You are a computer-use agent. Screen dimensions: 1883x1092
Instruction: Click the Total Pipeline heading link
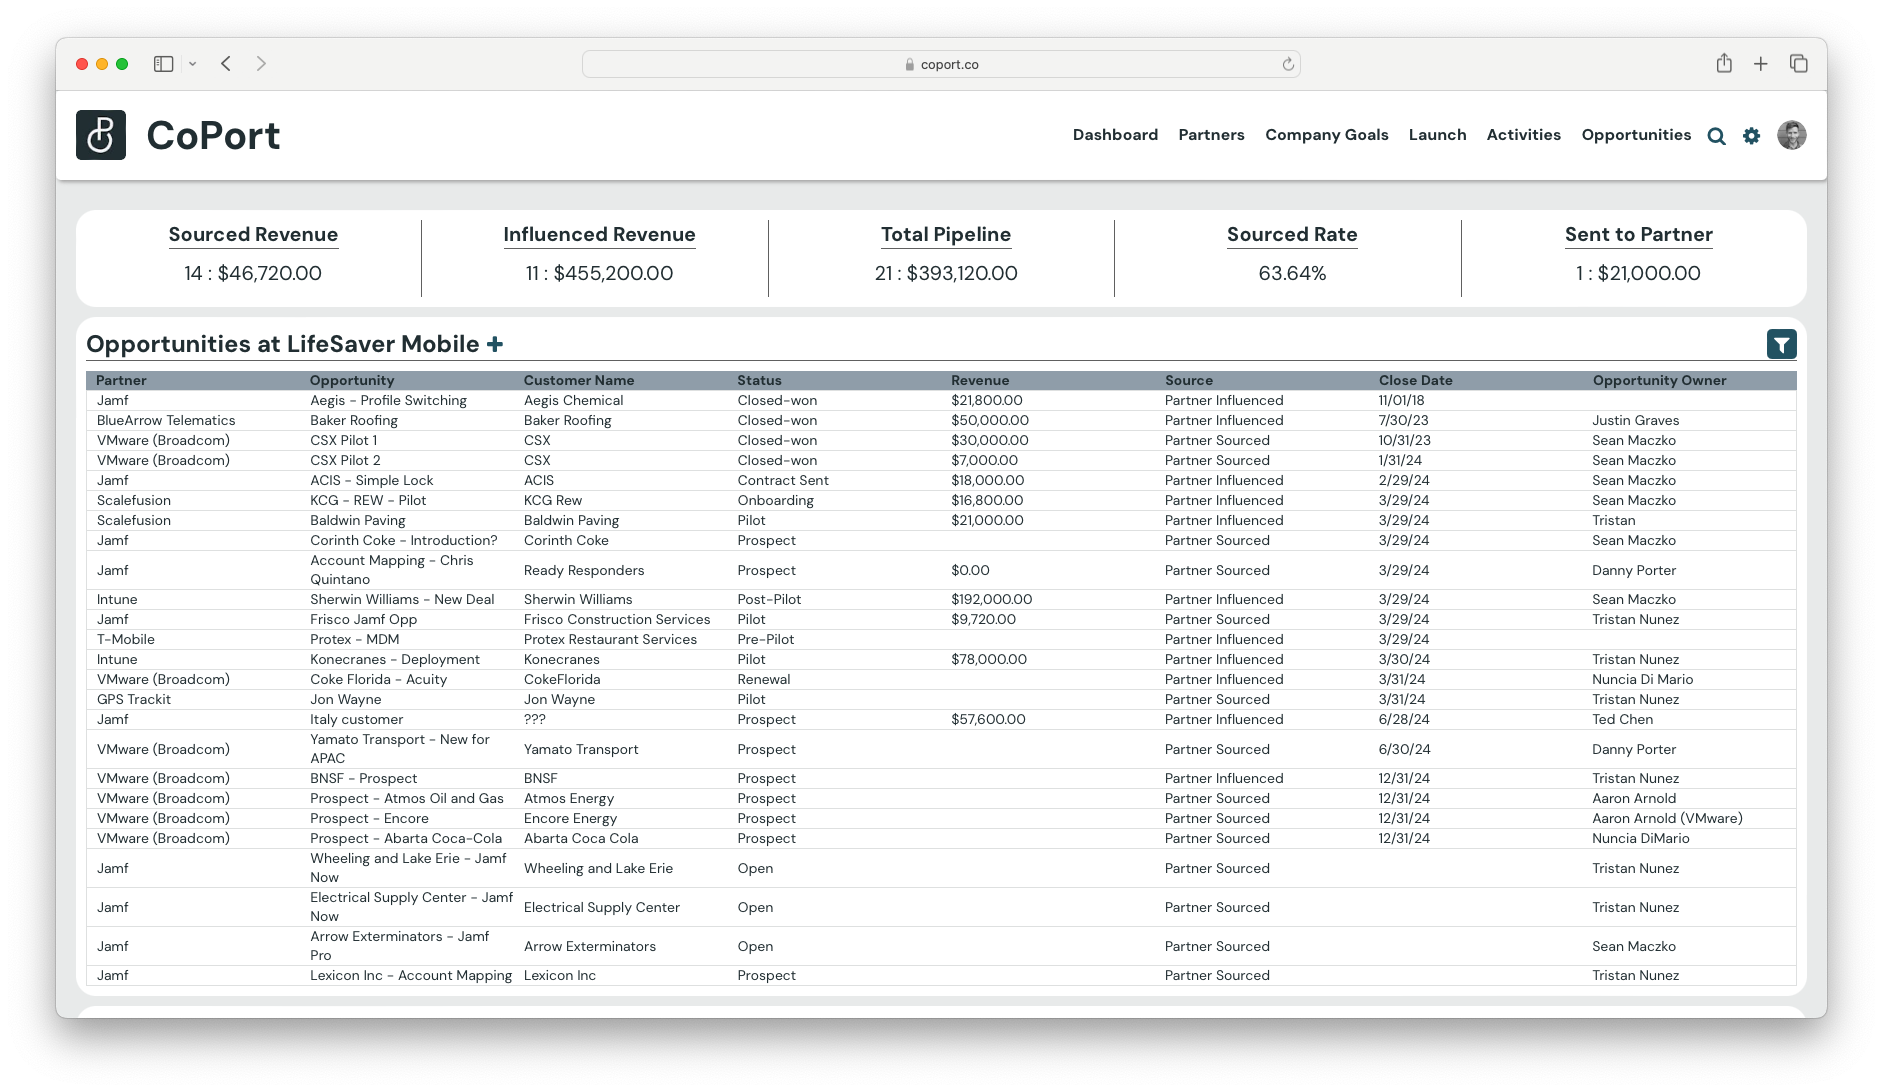(x=946, y=235)
